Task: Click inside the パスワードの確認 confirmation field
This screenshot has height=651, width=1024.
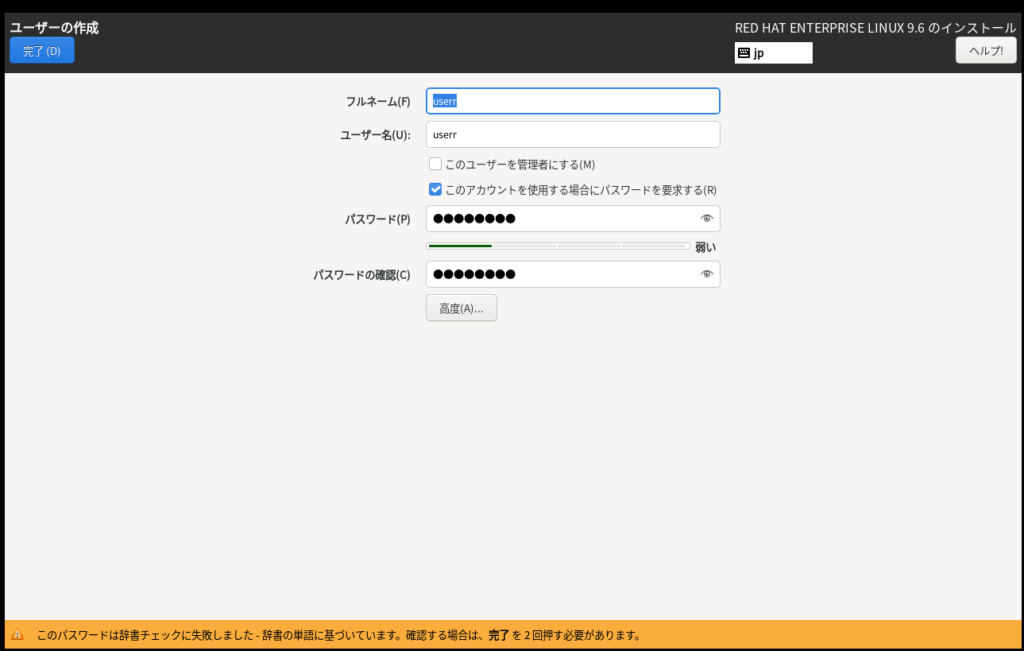Action: click(560, 274)
